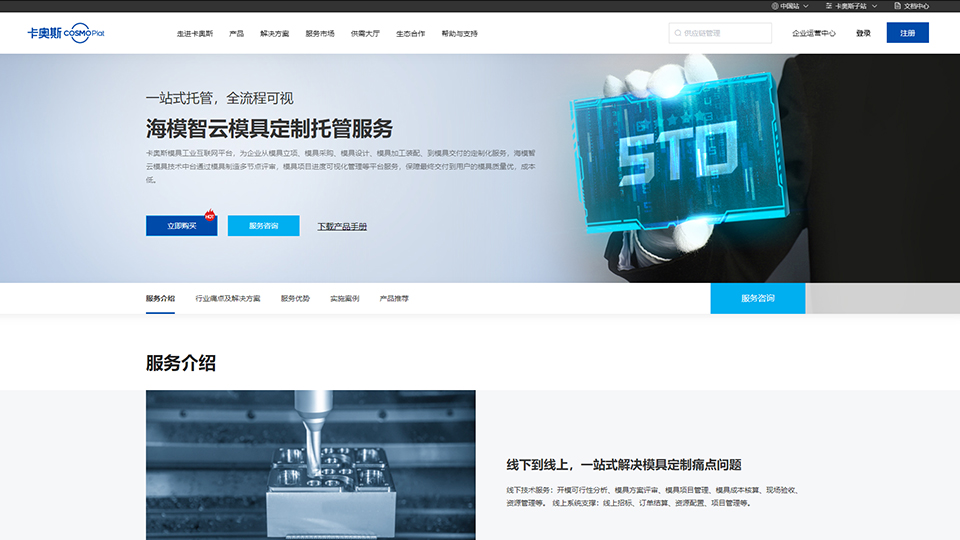Click the milling machine image

[310, 465]
